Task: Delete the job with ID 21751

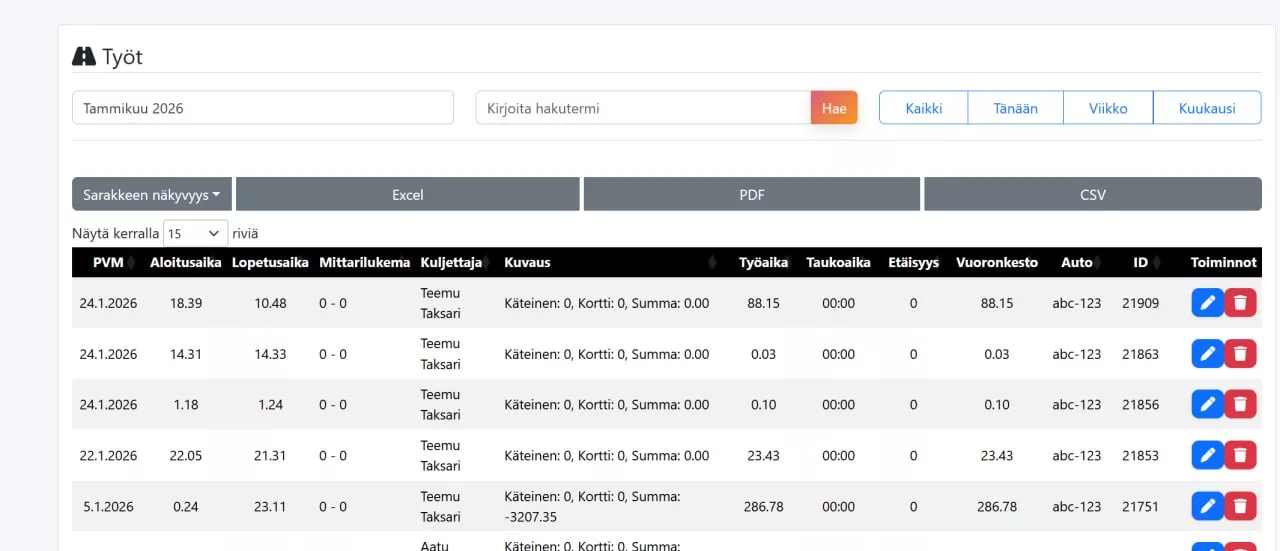Action: point(1241,507)
